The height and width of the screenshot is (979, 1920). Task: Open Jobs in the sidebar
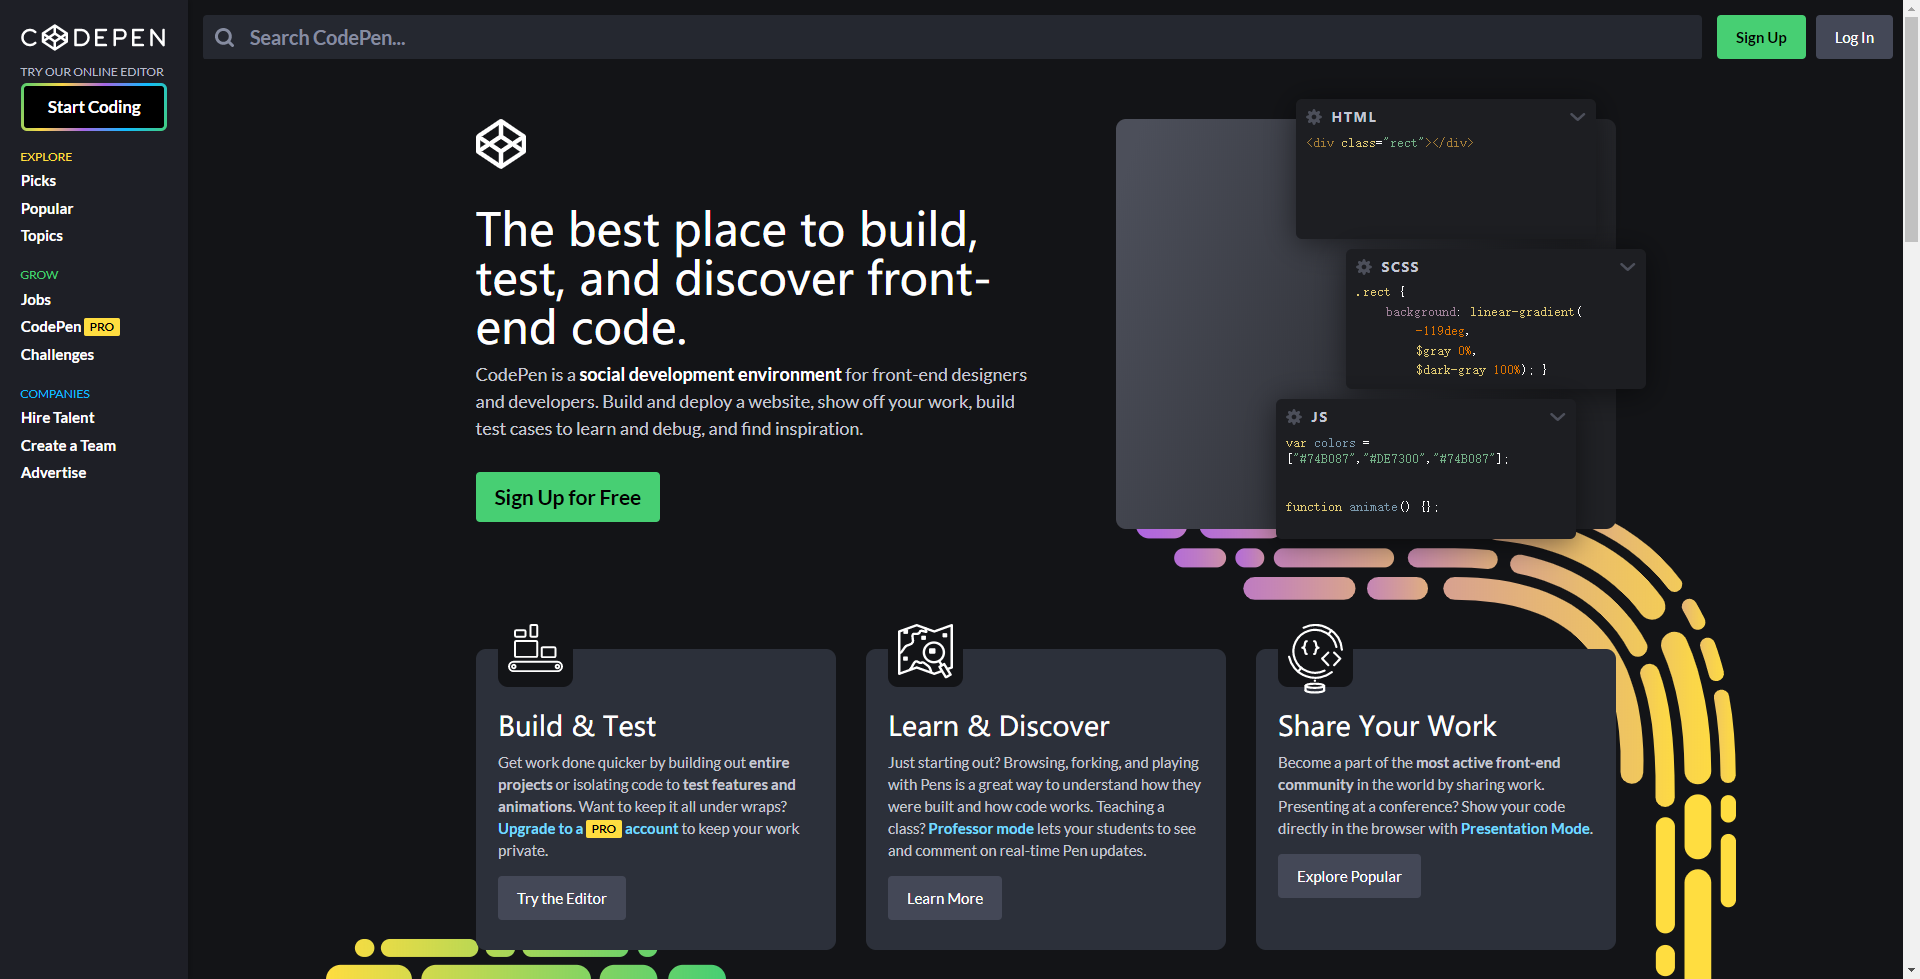[36, 300]
